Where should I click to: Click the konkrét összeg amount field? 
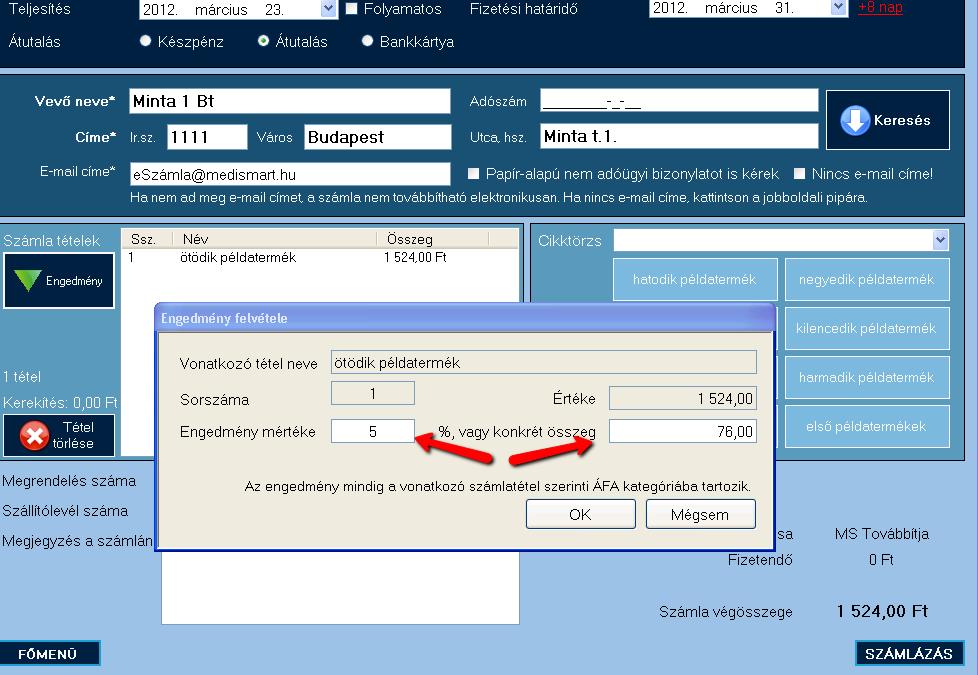click(x=682, y=431)
